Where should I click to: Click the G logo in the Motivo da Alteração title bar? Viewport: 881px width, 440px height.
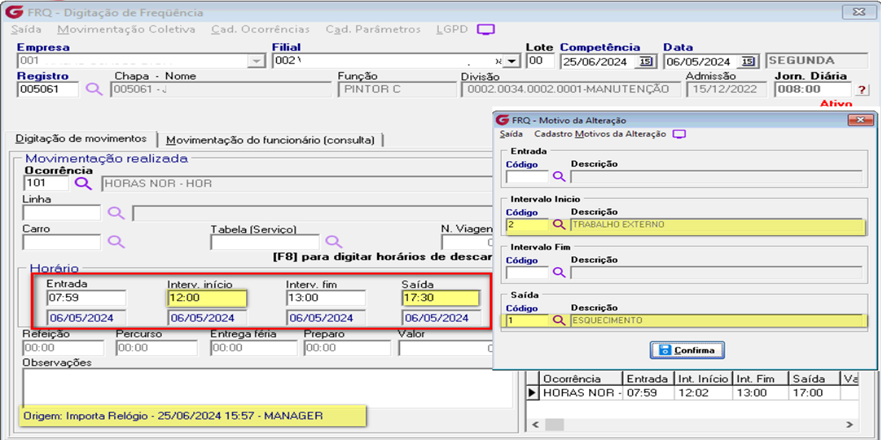click(x=503, y=120)
